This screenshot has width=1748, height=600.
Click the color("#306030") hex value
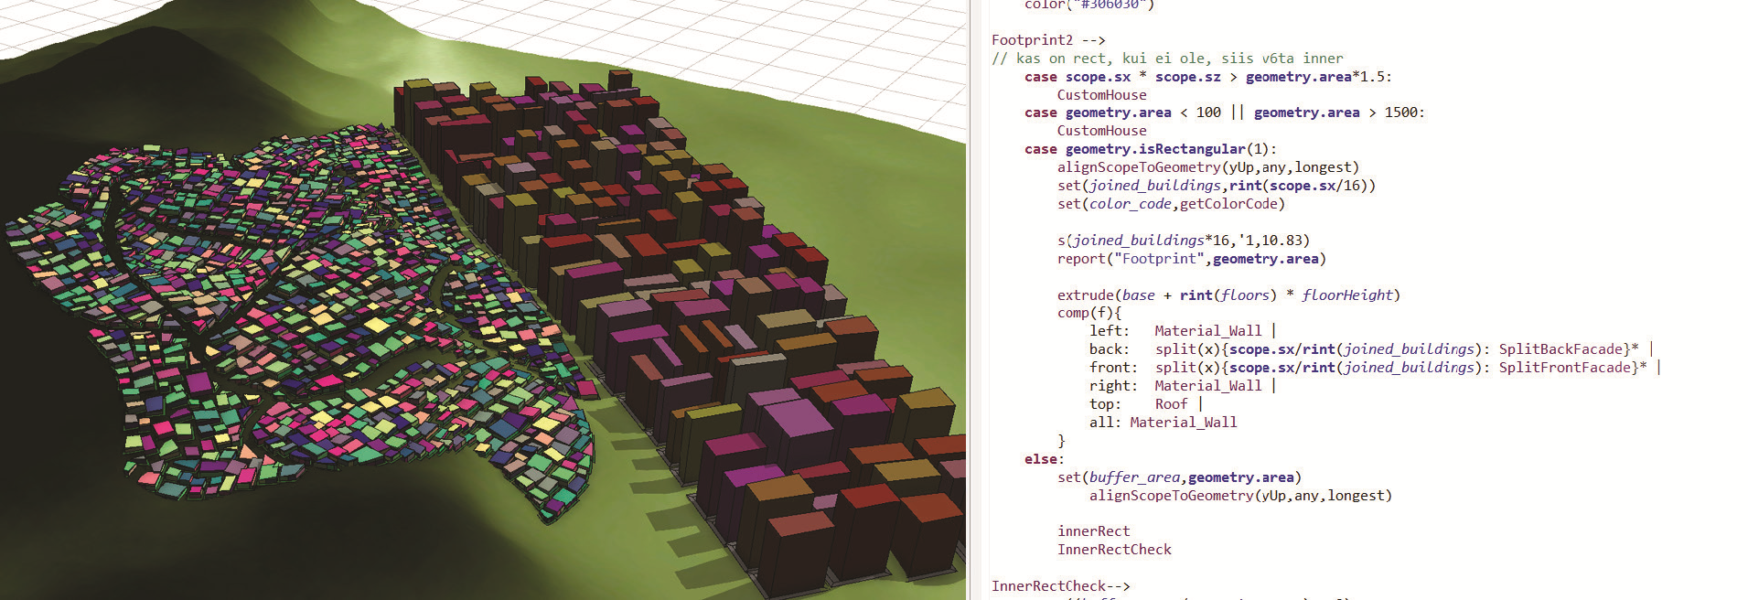(x=1088, y=5)
